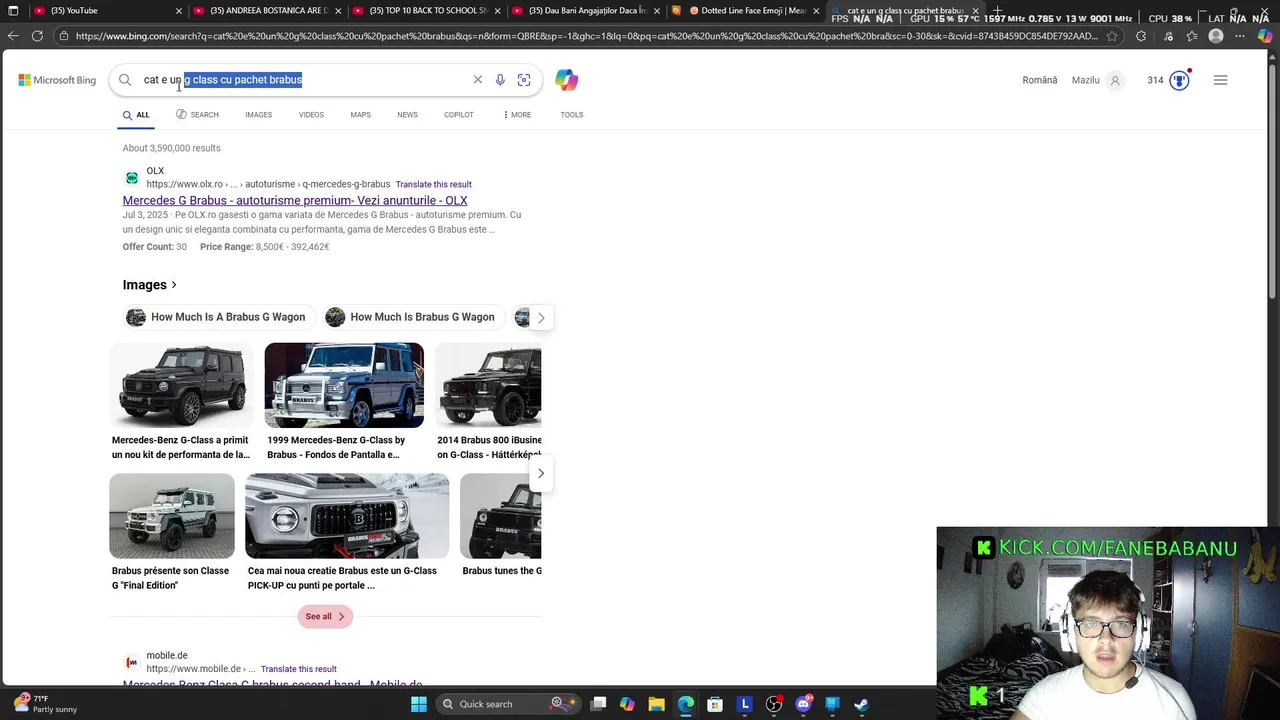Image resolution: width=1280 pixels, height=720 pixels.
Task: Open 2014 Brabus 800 iBusiness thumbnail
Action: (488, 385)
